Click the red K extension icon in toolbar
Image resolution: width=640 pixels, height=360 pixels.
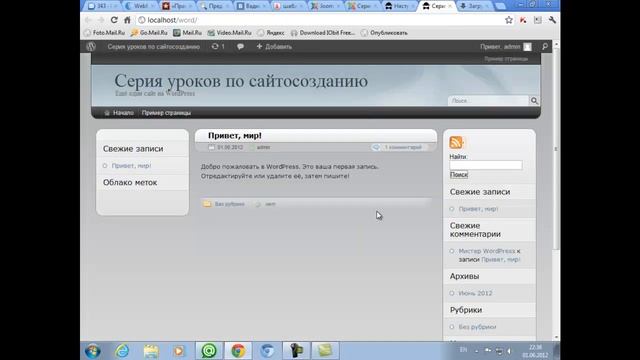tap(523, 20)
